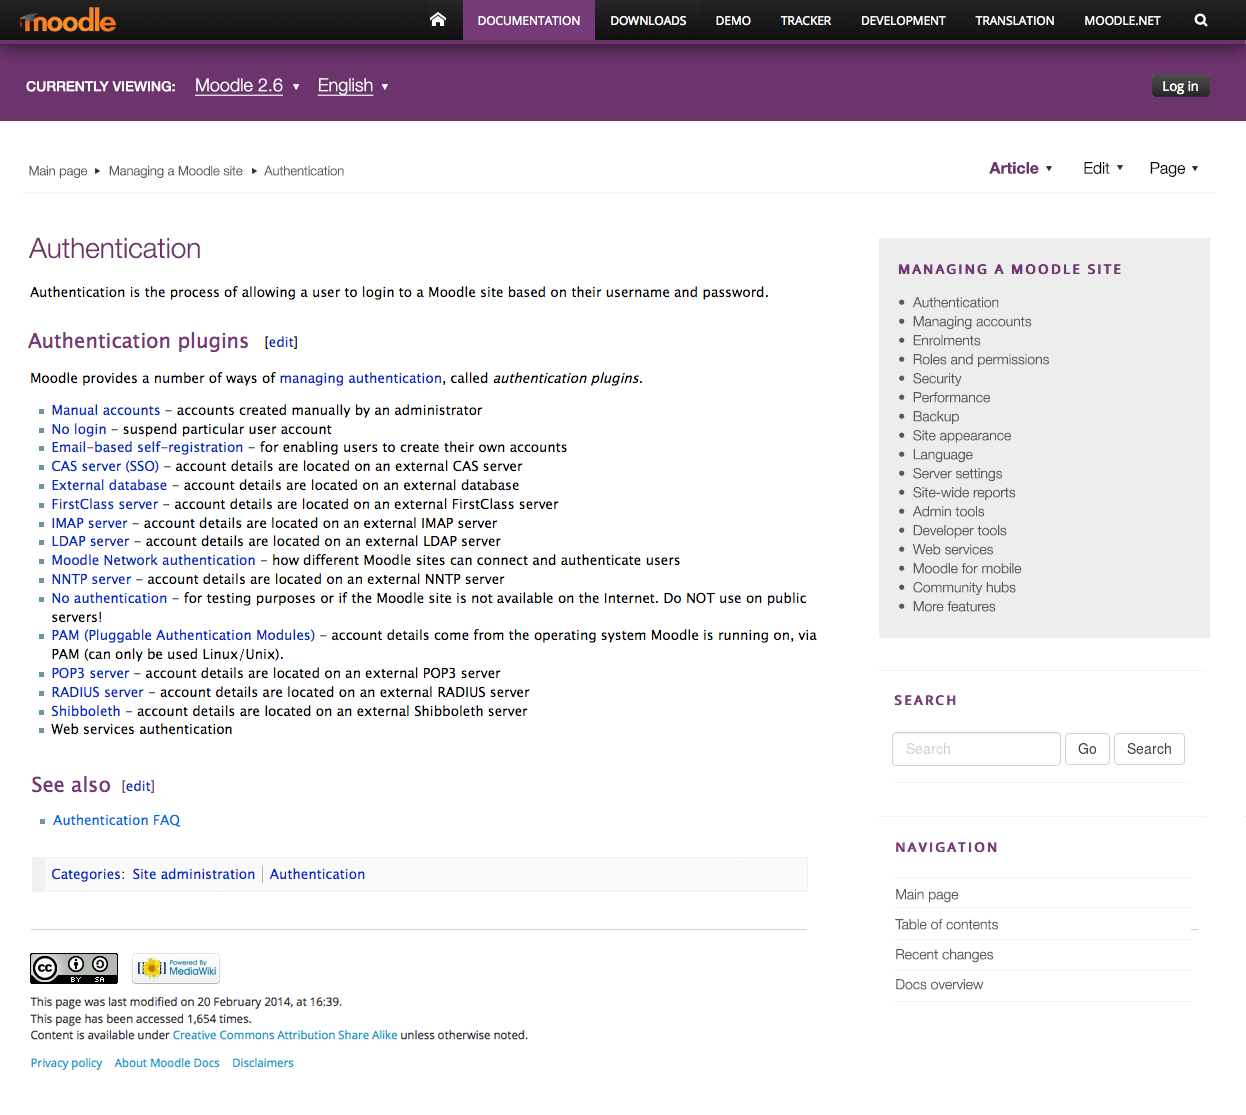Open the External database link
The image size is (1246, 1115).
(x=109, y=485)
